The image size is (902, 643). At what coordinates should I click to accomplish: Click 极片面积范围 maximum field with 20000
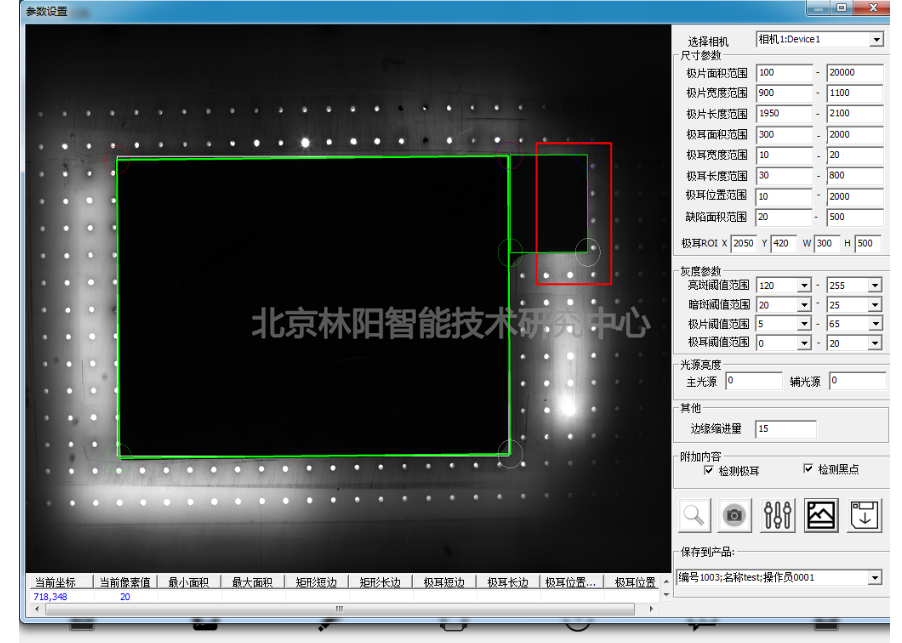(x=854, y=72)
